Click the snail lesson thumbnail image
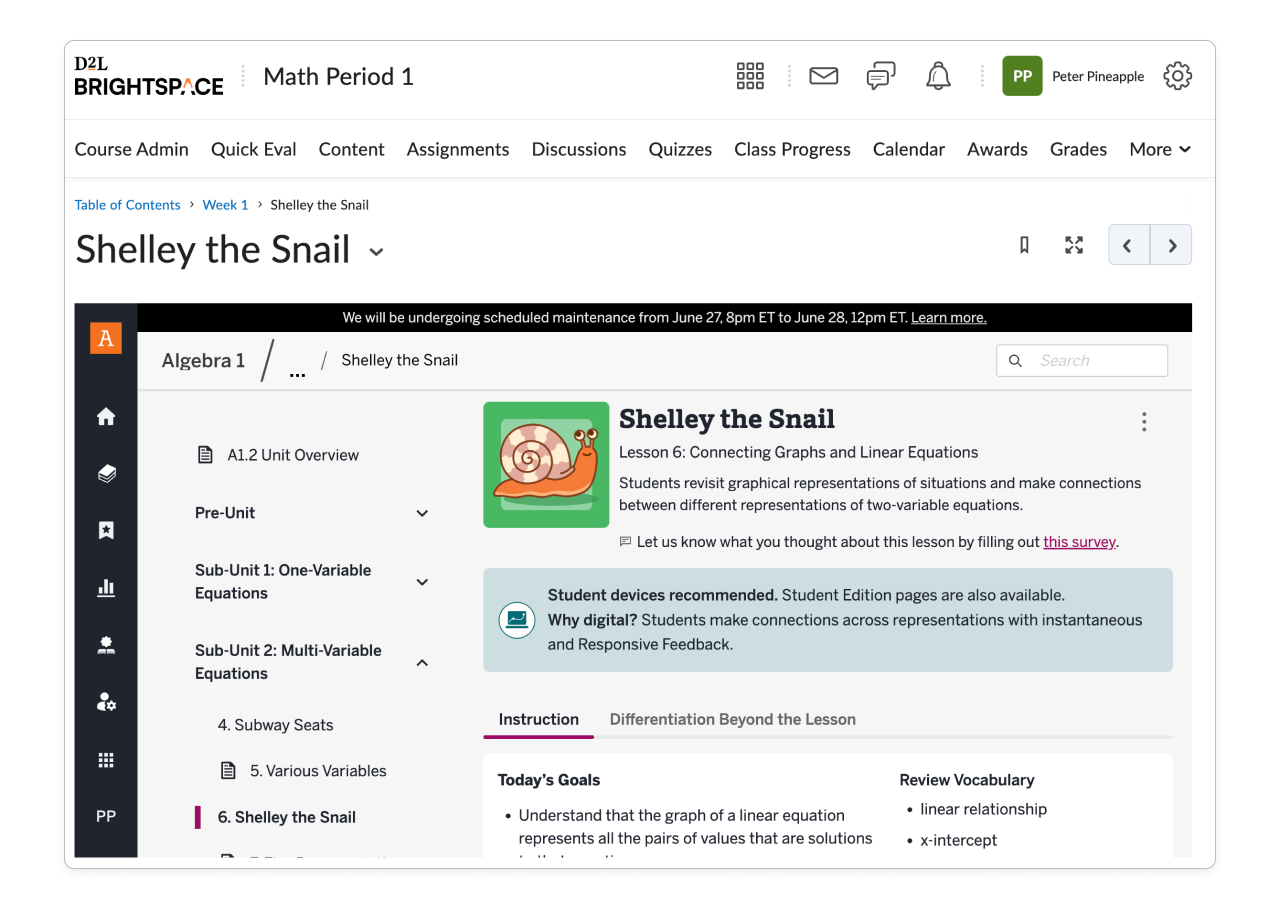Viewport: 1280px width, 909px height. (546, 465)
